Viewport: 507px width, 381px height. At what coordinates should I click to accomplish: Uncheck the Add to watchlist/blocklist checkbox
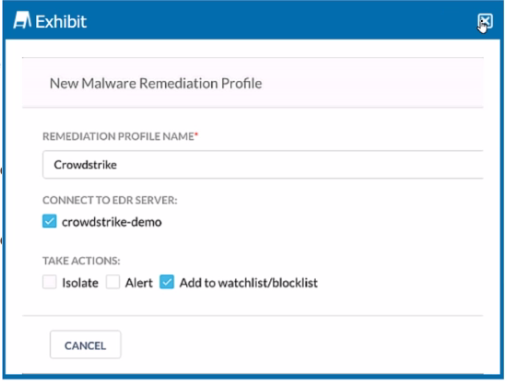pos(167,282)
